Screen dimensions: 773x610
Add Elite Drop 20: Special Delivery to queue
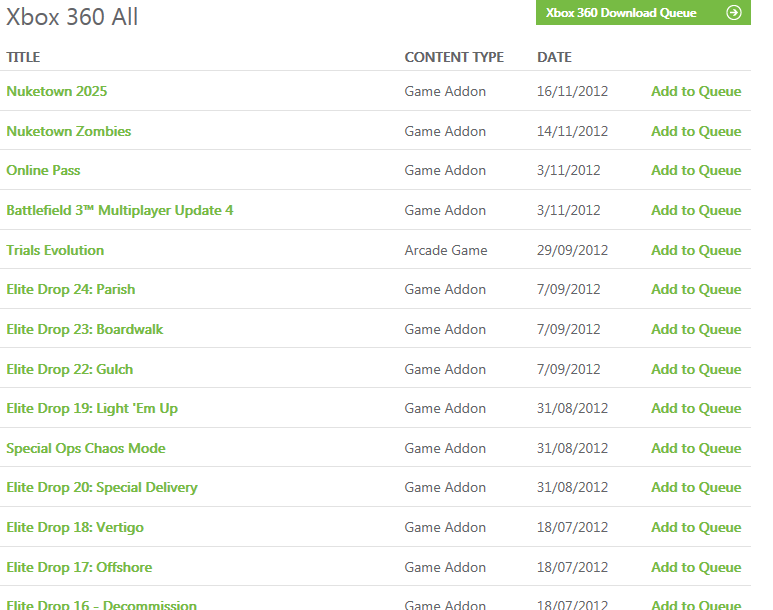[696, 487]
